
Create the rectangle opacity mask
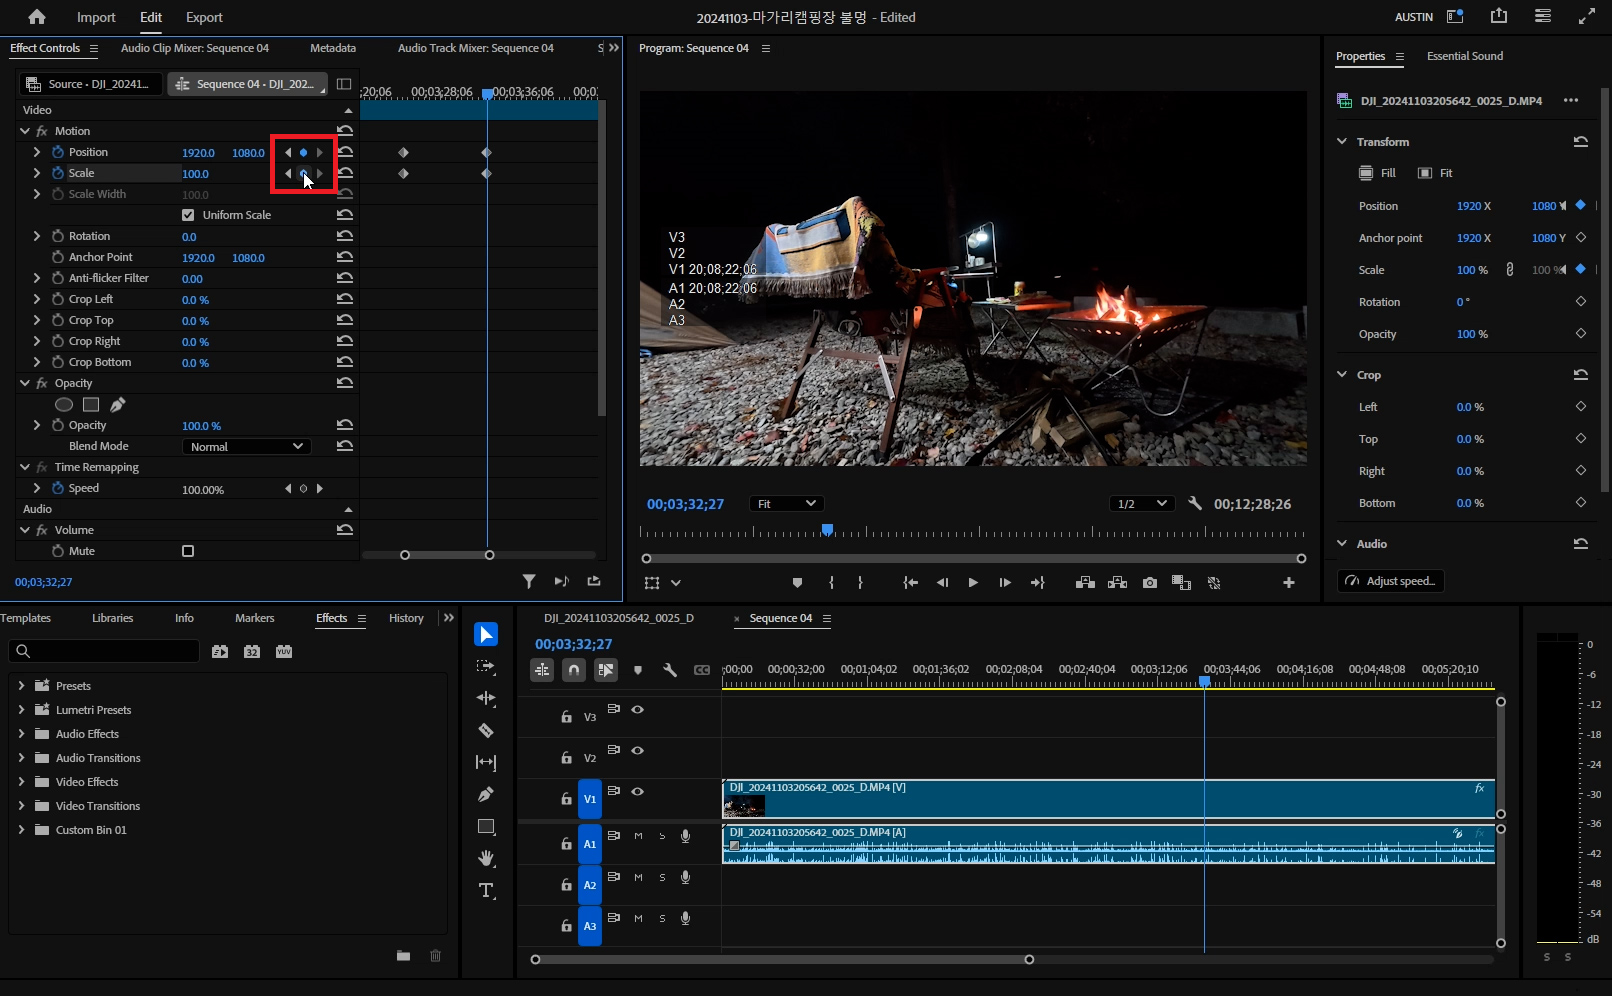click(x=91, y=404)
